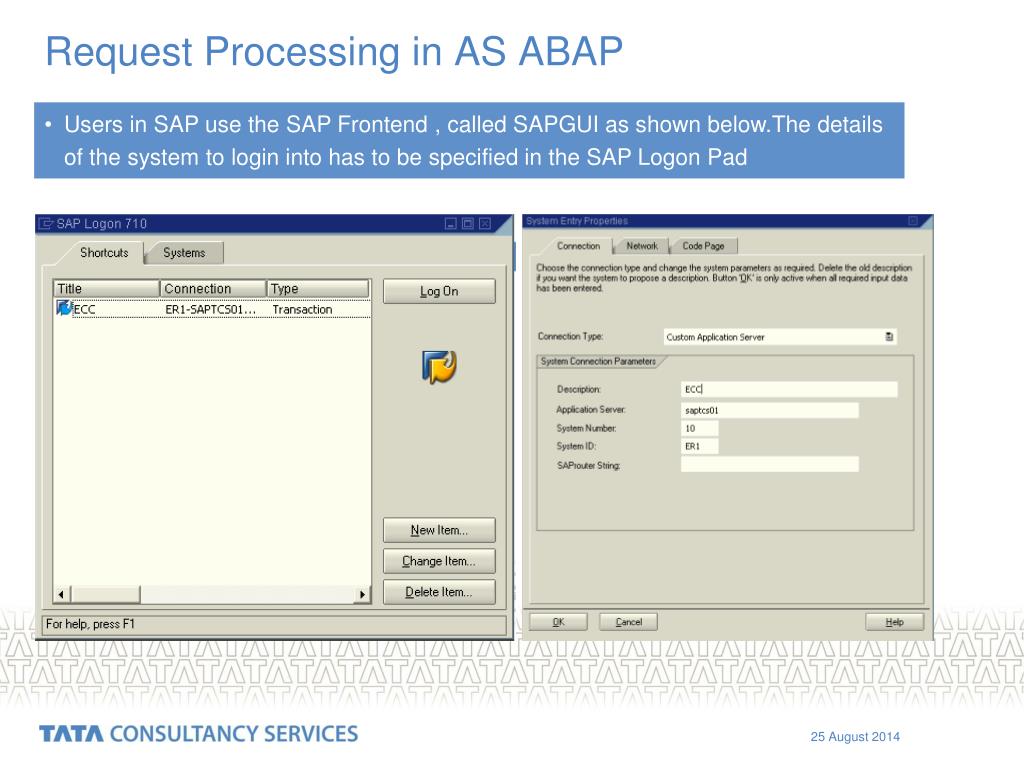Click the horizontal scrollbar left arrow

click(61, 594)
